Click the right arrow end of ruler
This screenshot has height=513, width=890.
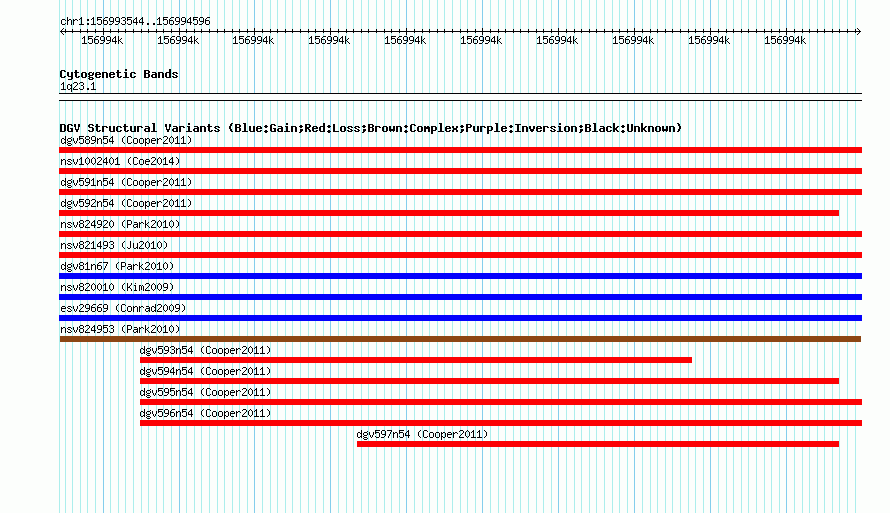pyautogui.click(x=858, y=31)
